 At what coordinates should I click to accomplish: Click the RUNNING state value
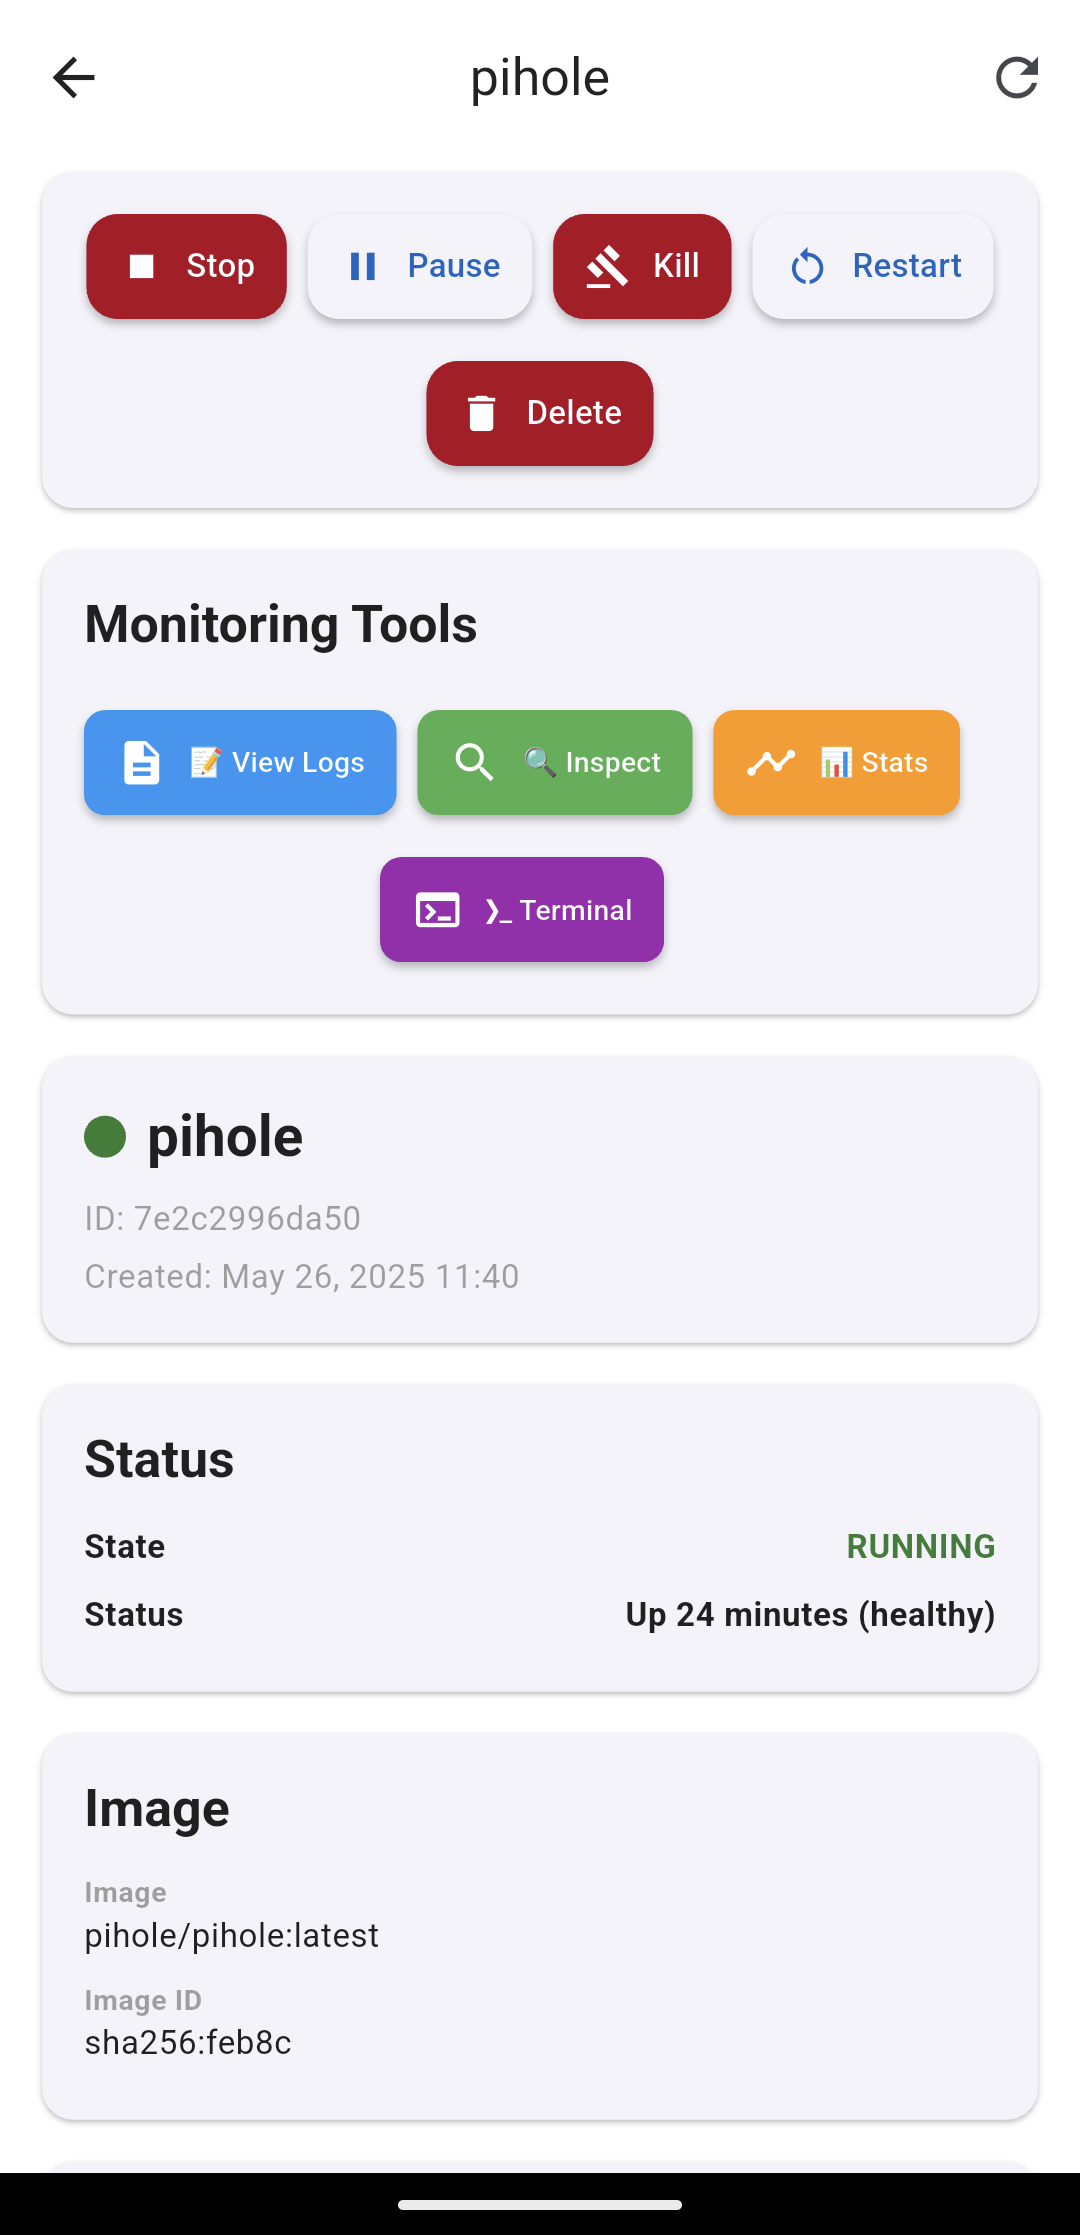coord(921,1546)
